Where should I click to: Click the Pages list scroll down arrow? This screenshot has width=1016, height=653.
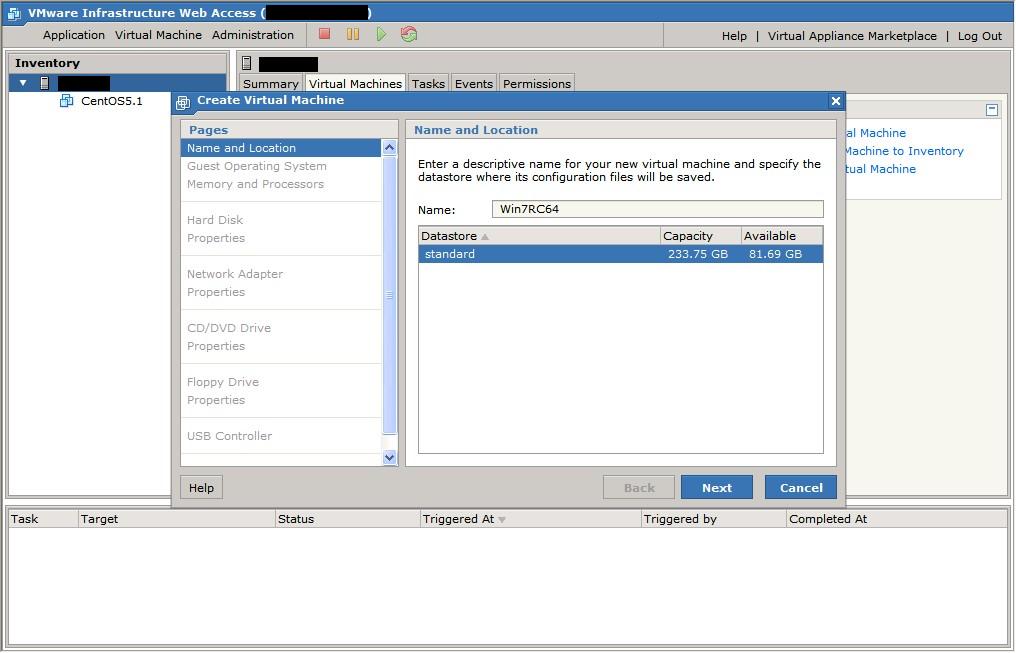(389, 457)
